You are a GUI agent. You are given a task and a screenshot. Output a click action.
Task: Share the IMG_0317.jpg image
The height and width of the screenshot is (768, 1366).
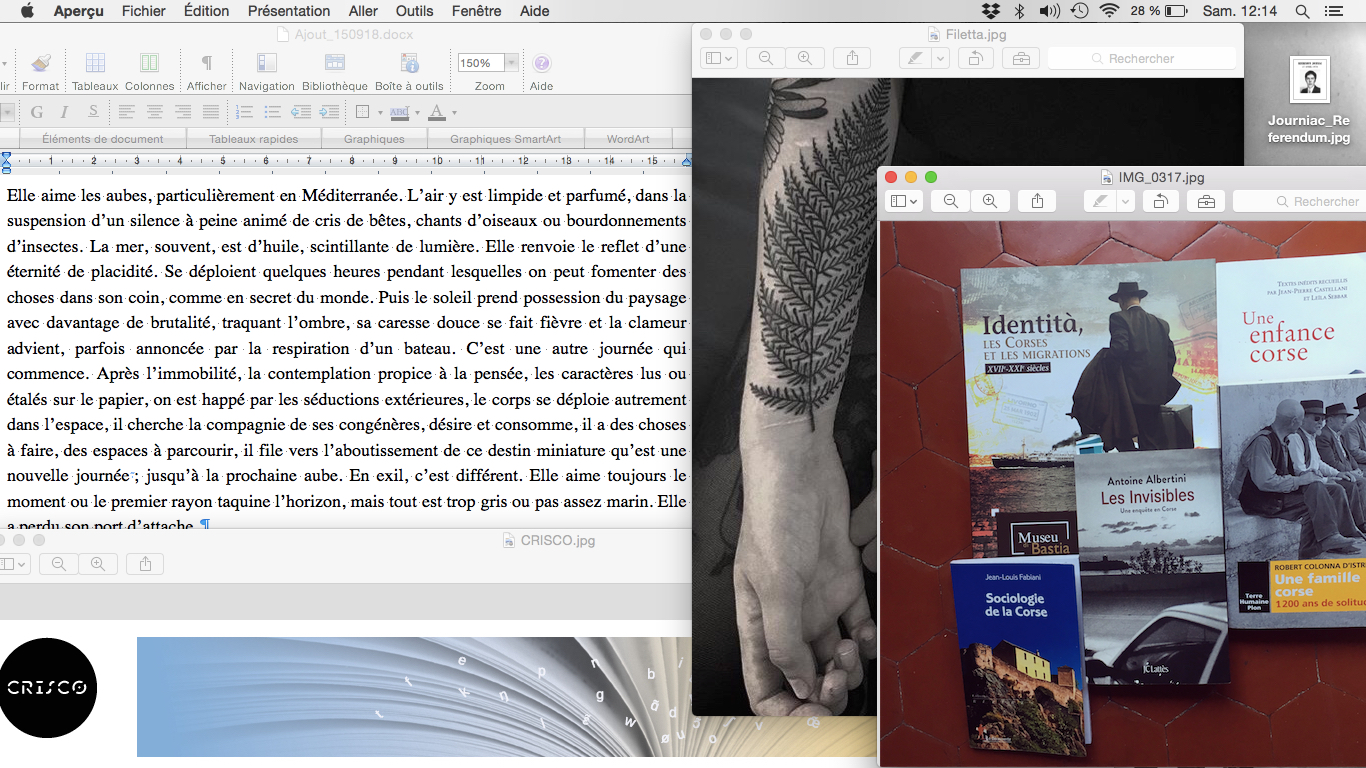(1037, 202)
